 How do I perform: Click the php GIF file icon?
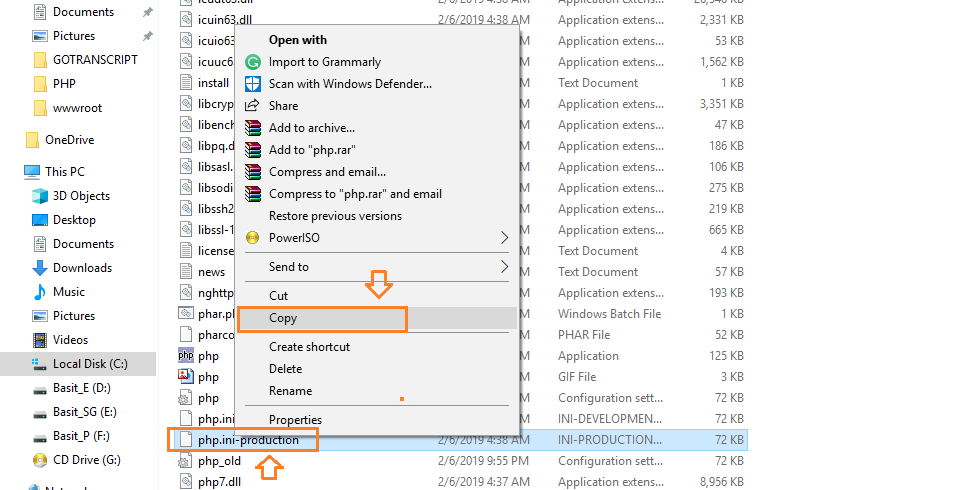(x=185, y=377)
